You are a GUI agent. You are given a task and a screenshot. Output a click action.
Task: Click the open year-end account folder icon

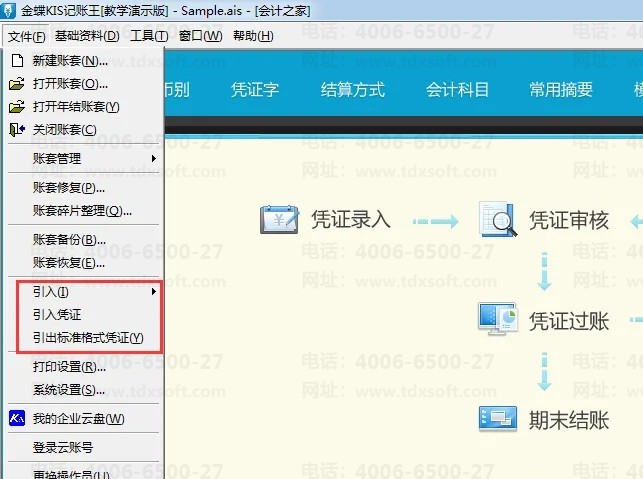pos(17,107)
